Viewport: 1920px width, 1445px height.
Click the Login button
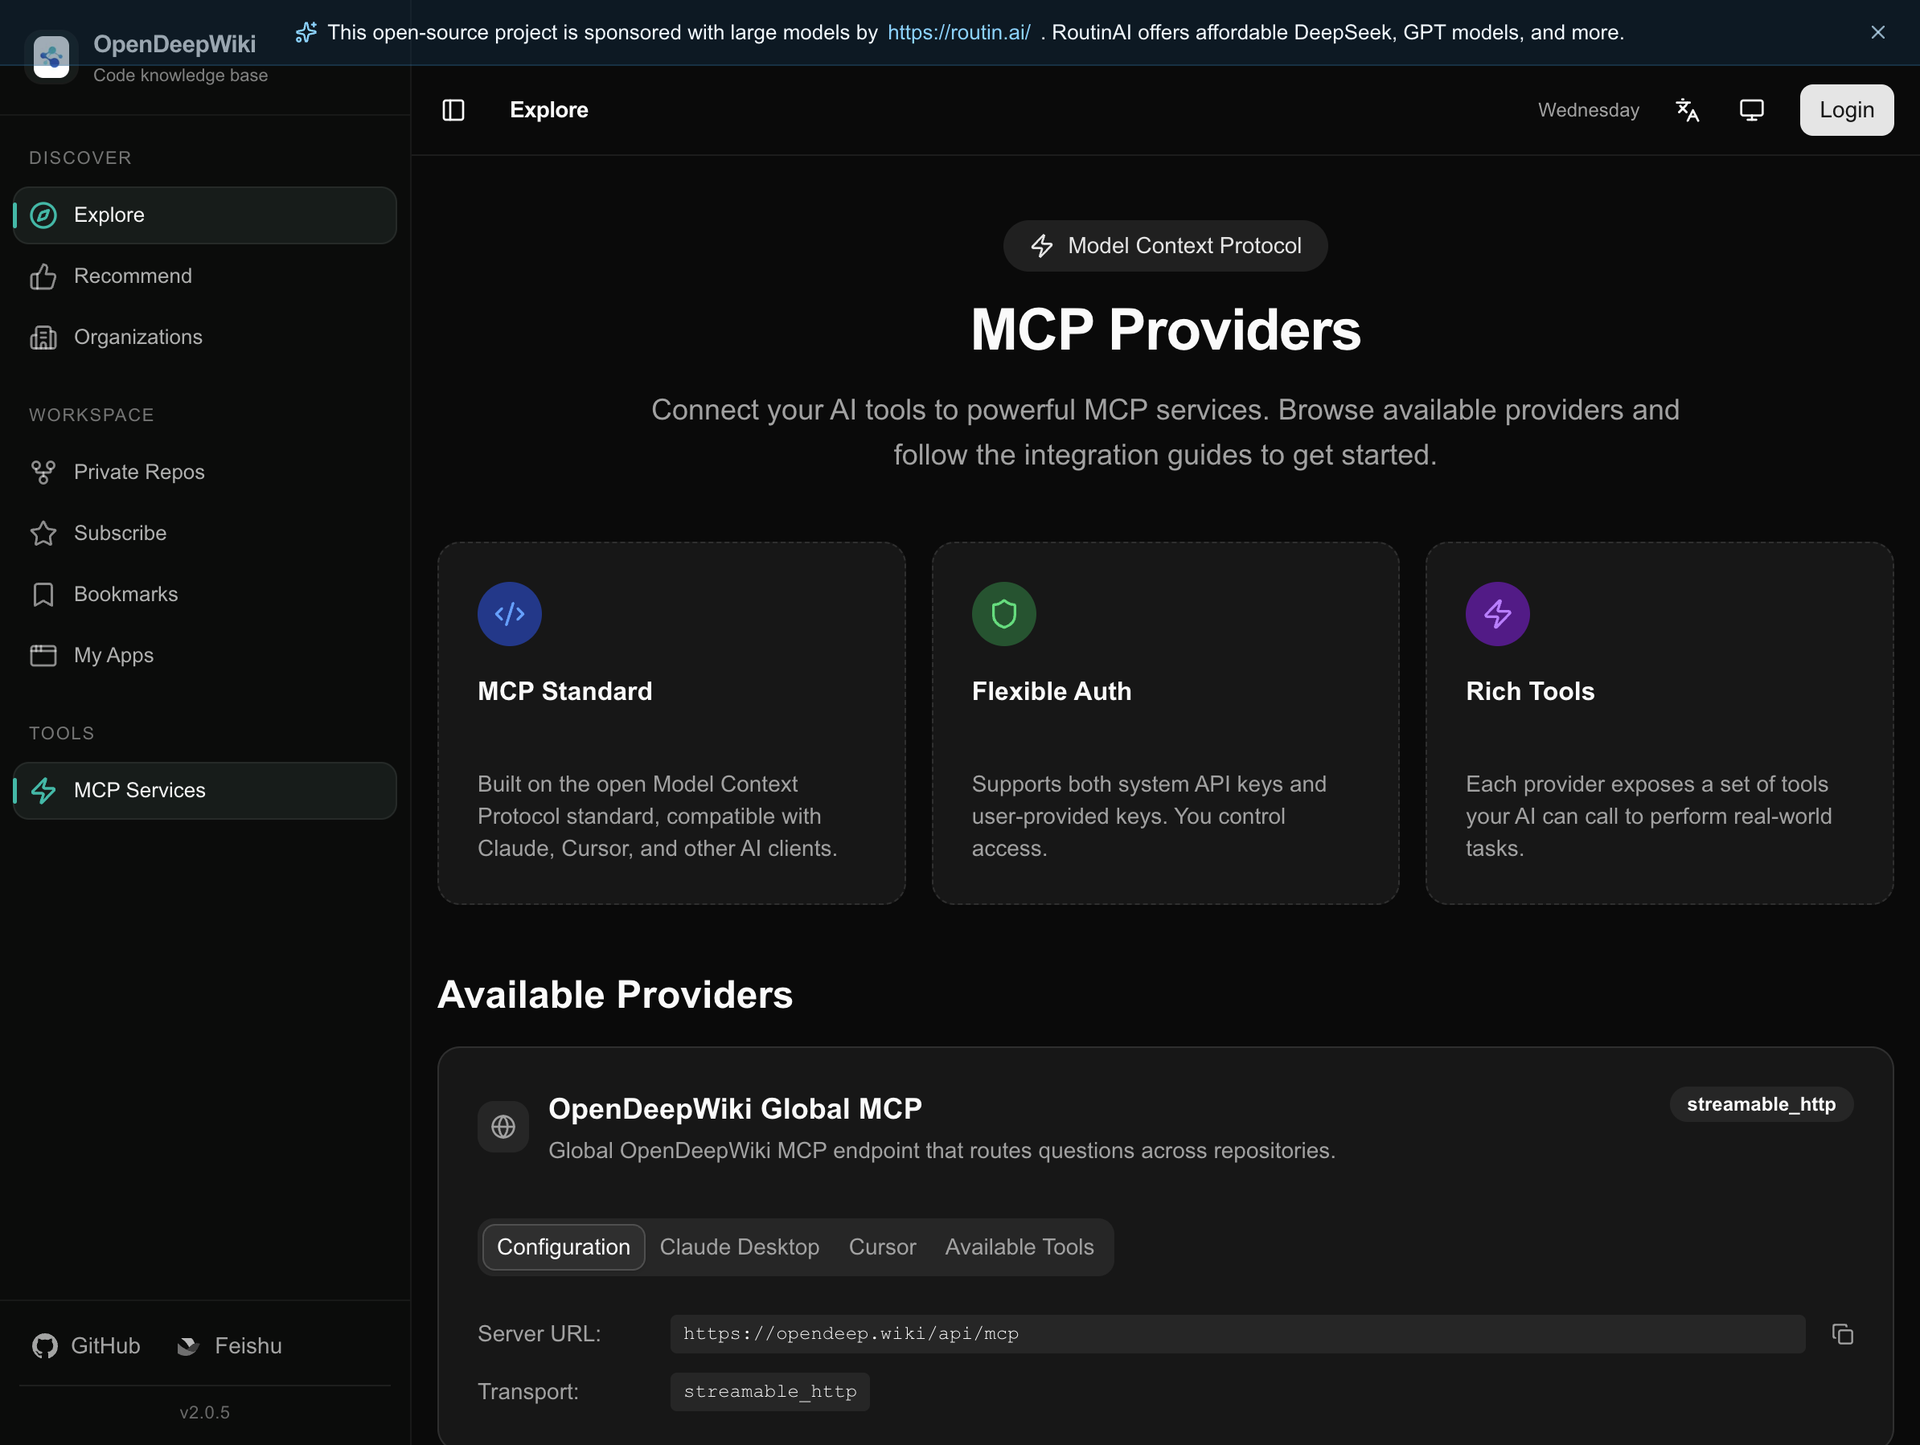tap(1846, 110)
